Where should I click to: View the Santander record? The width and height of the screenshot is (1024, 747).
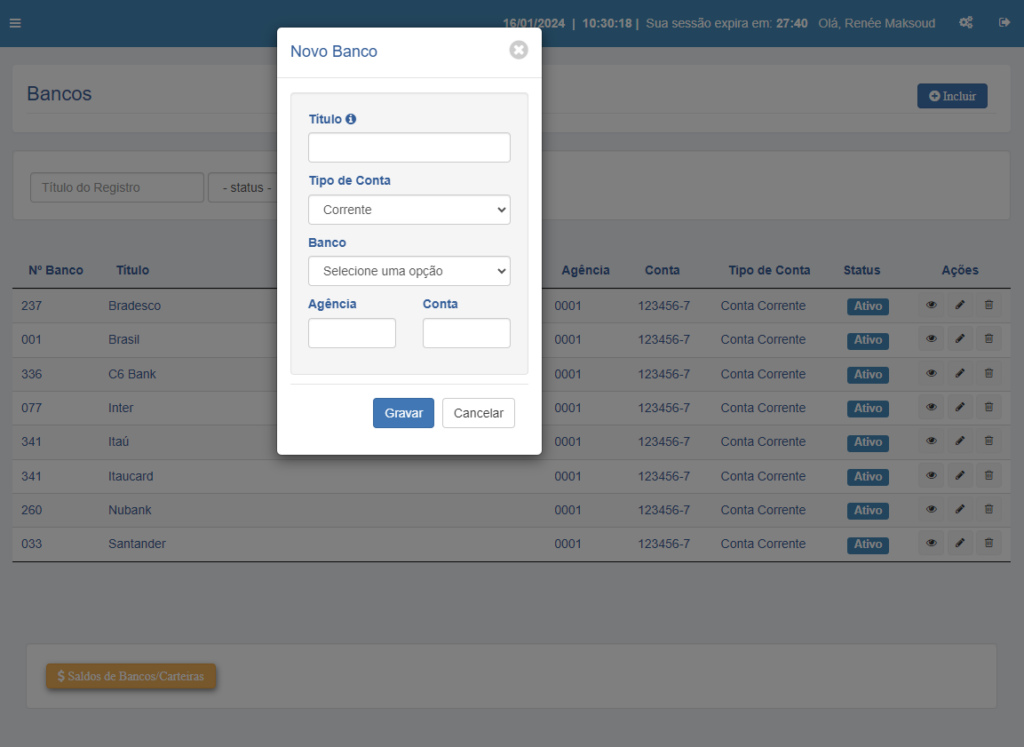tap(931, 544)
